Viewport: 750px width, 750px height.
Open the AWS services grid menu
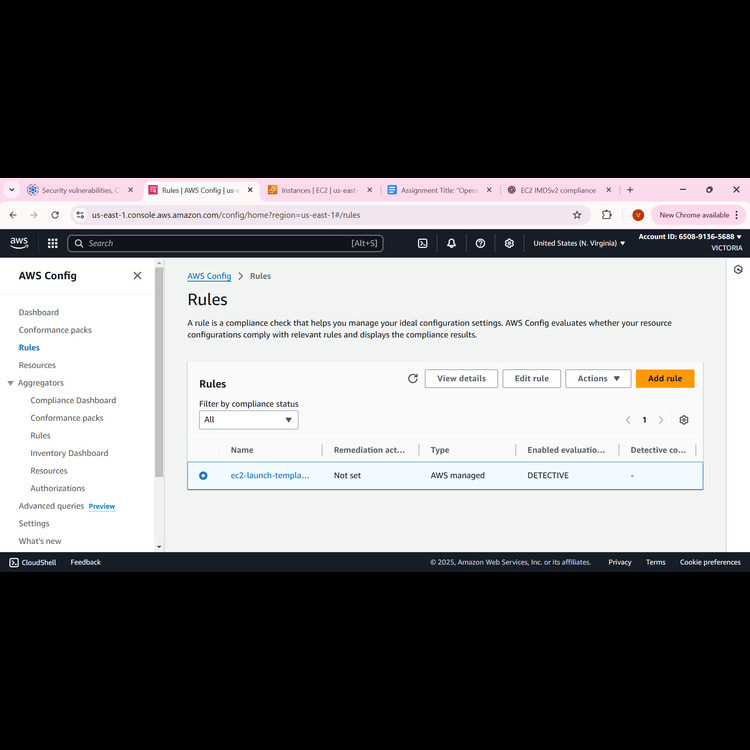coord(53,243)
